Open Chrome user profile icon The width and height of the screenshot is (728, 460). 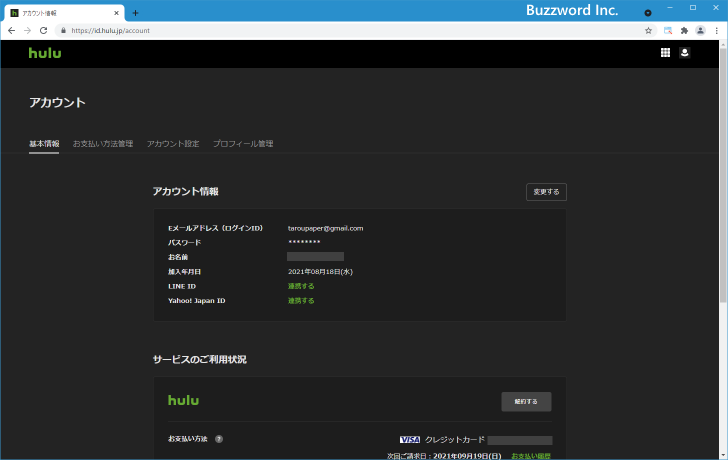[700, 31]
